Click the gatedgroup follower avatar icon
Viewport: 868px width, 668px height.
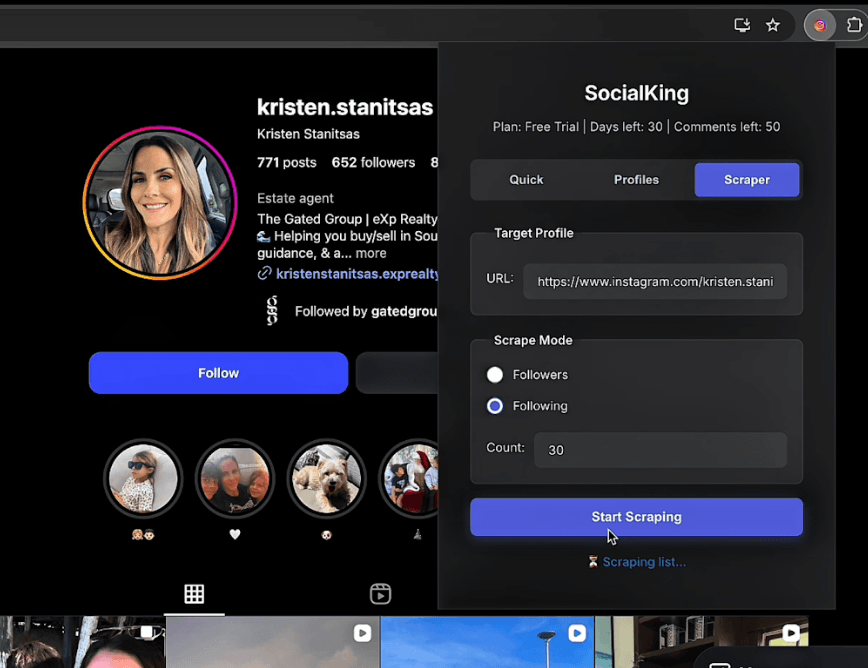(272, 311)
